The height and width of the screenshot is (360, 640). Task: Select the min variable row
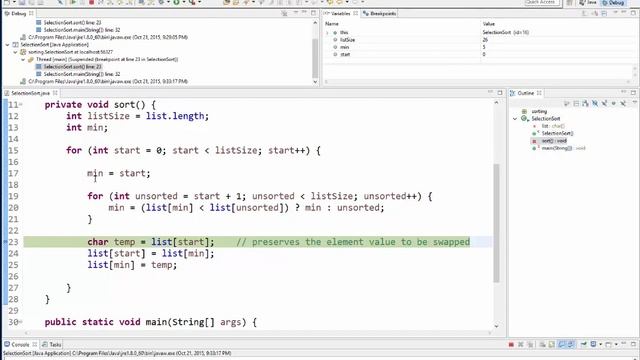(x=478, y=47)
